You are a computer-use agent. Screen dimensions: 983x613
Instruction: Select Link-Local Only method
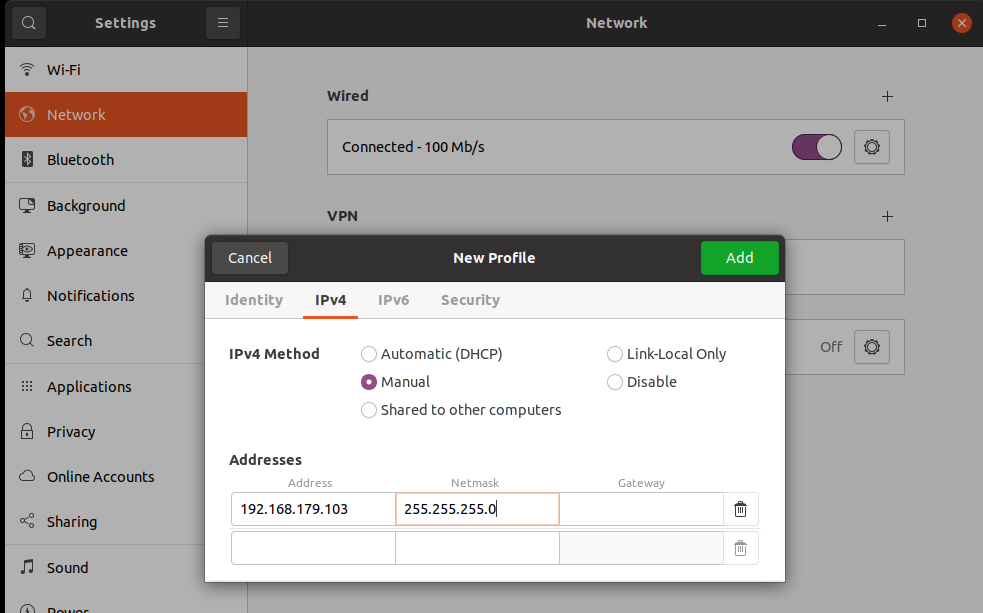pos(615,354)
